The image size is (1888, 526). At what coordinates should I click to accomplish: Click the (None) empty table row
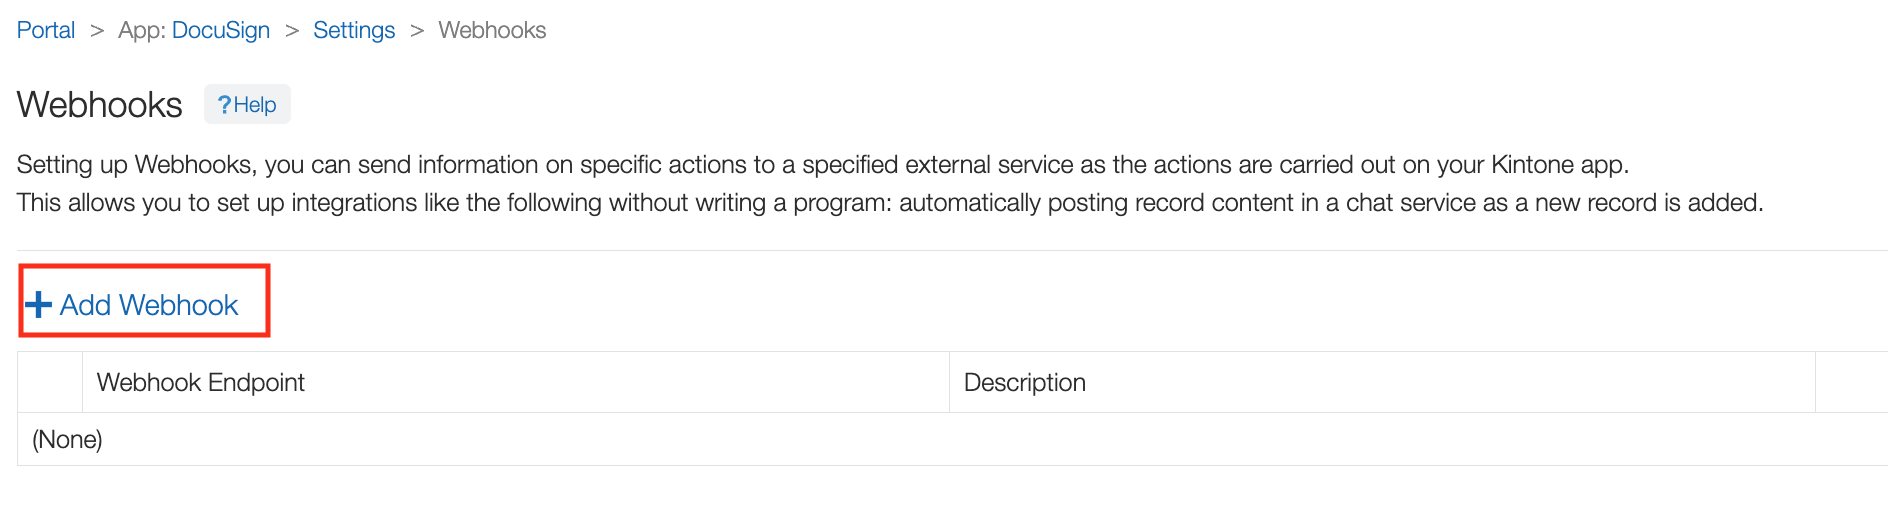pyautogui.click(x=68, y=440)
